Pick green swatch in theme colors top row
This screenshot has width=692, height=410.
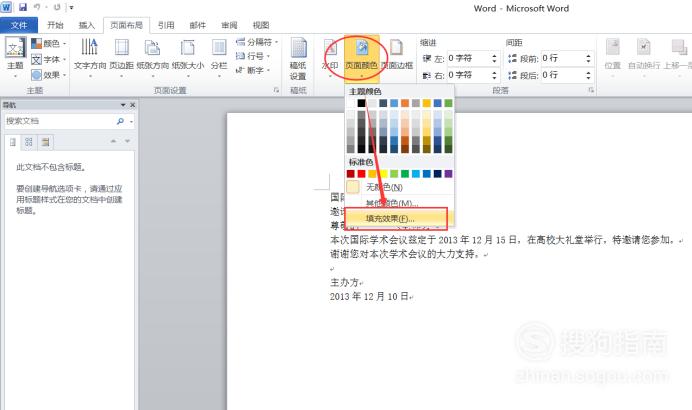[x=448, y=103]
